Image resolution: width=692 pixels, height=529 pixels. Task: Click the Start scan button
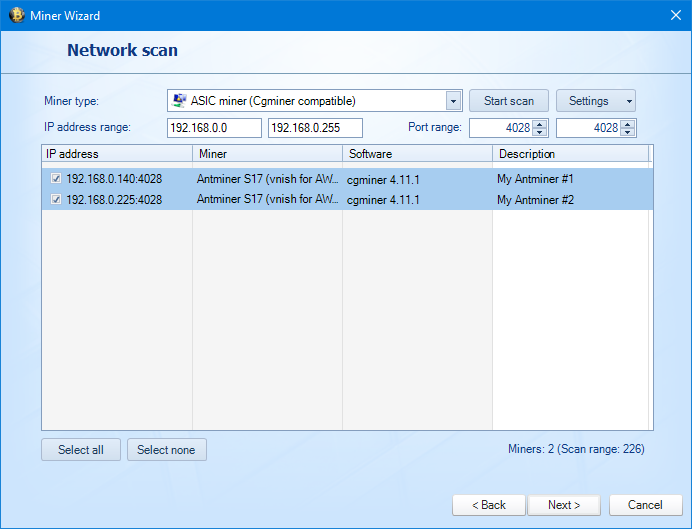(509, 101)
